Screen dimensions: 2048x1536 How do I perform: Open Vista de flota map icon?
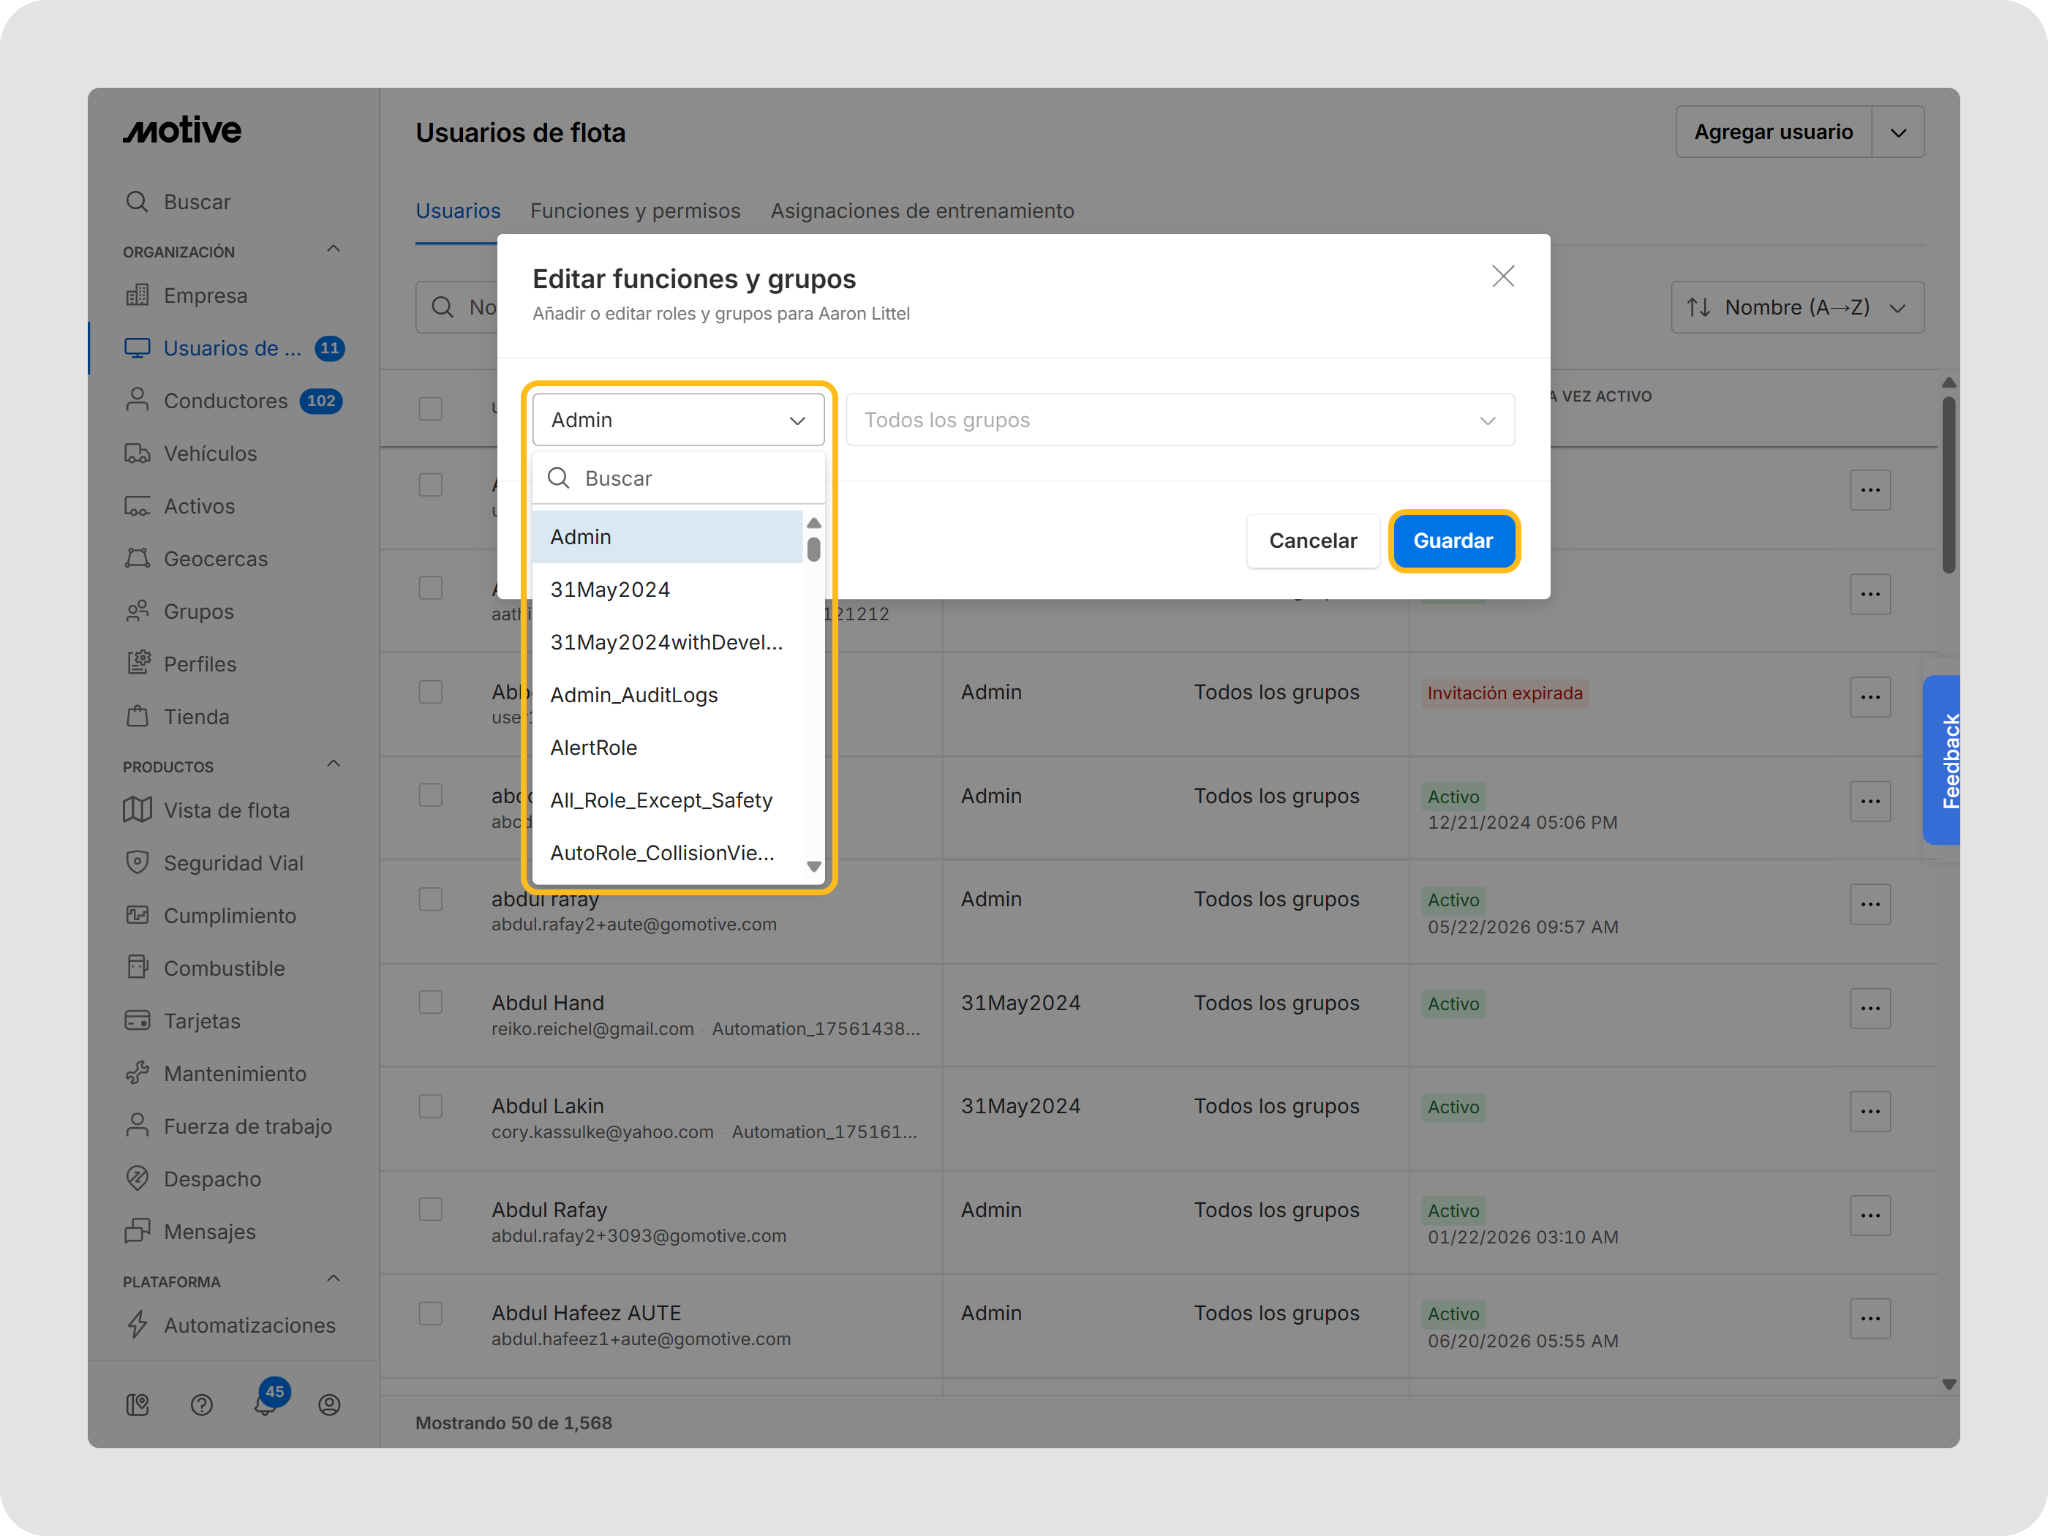[x=137, y=810]
